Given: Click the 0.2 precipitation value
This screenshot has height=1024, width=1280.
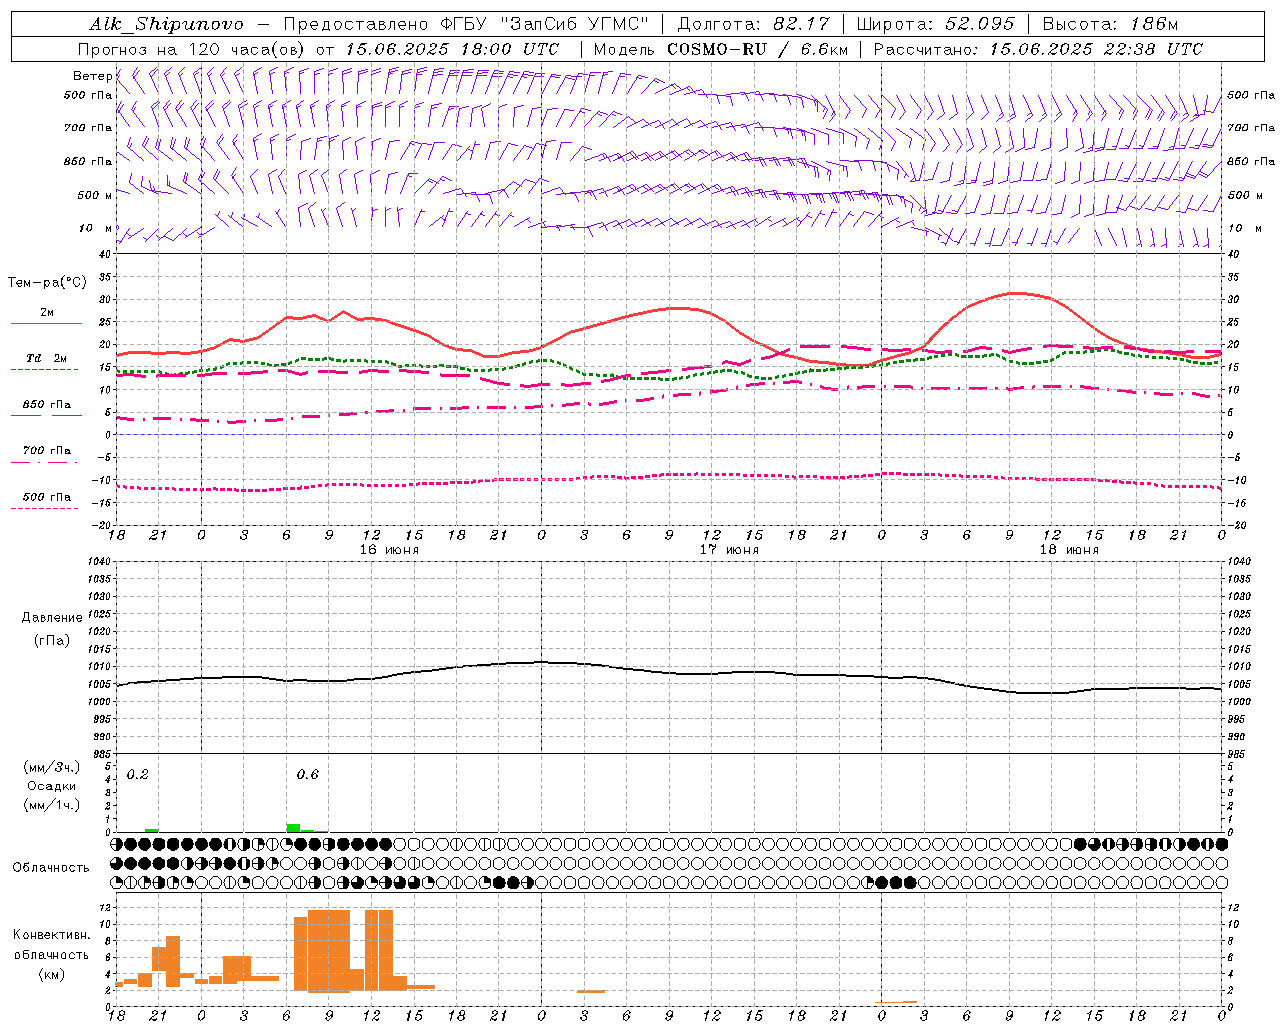Looking at the screenshot, I should coord(138,775).
